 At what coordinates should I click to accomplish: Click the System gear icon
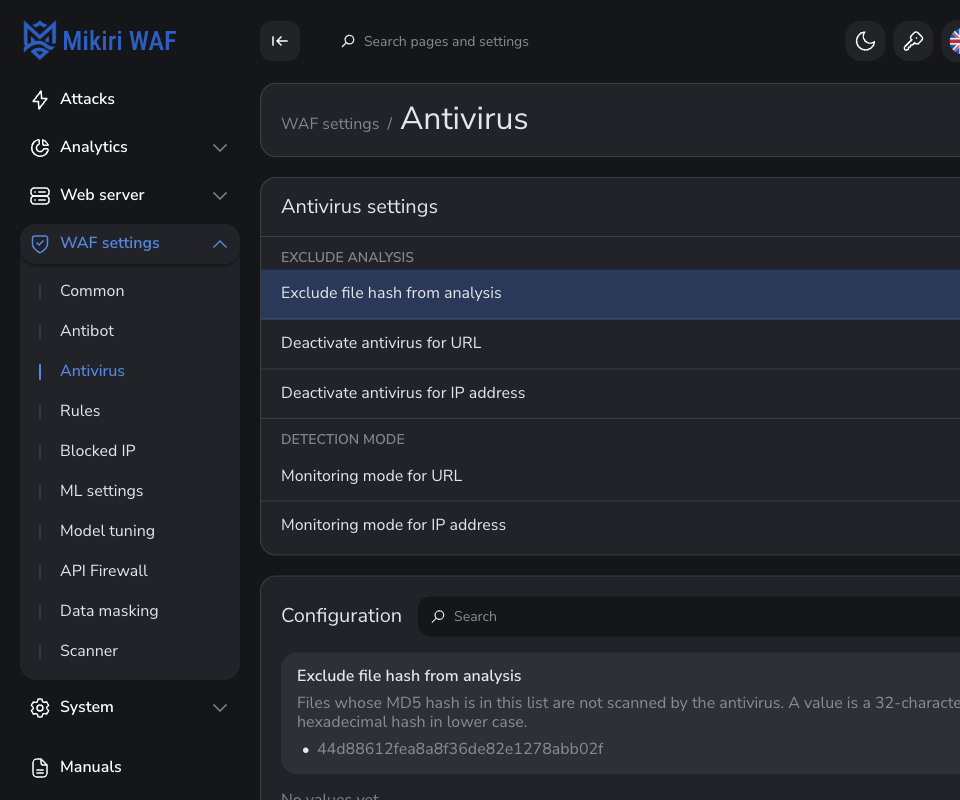tap(40, 708)
